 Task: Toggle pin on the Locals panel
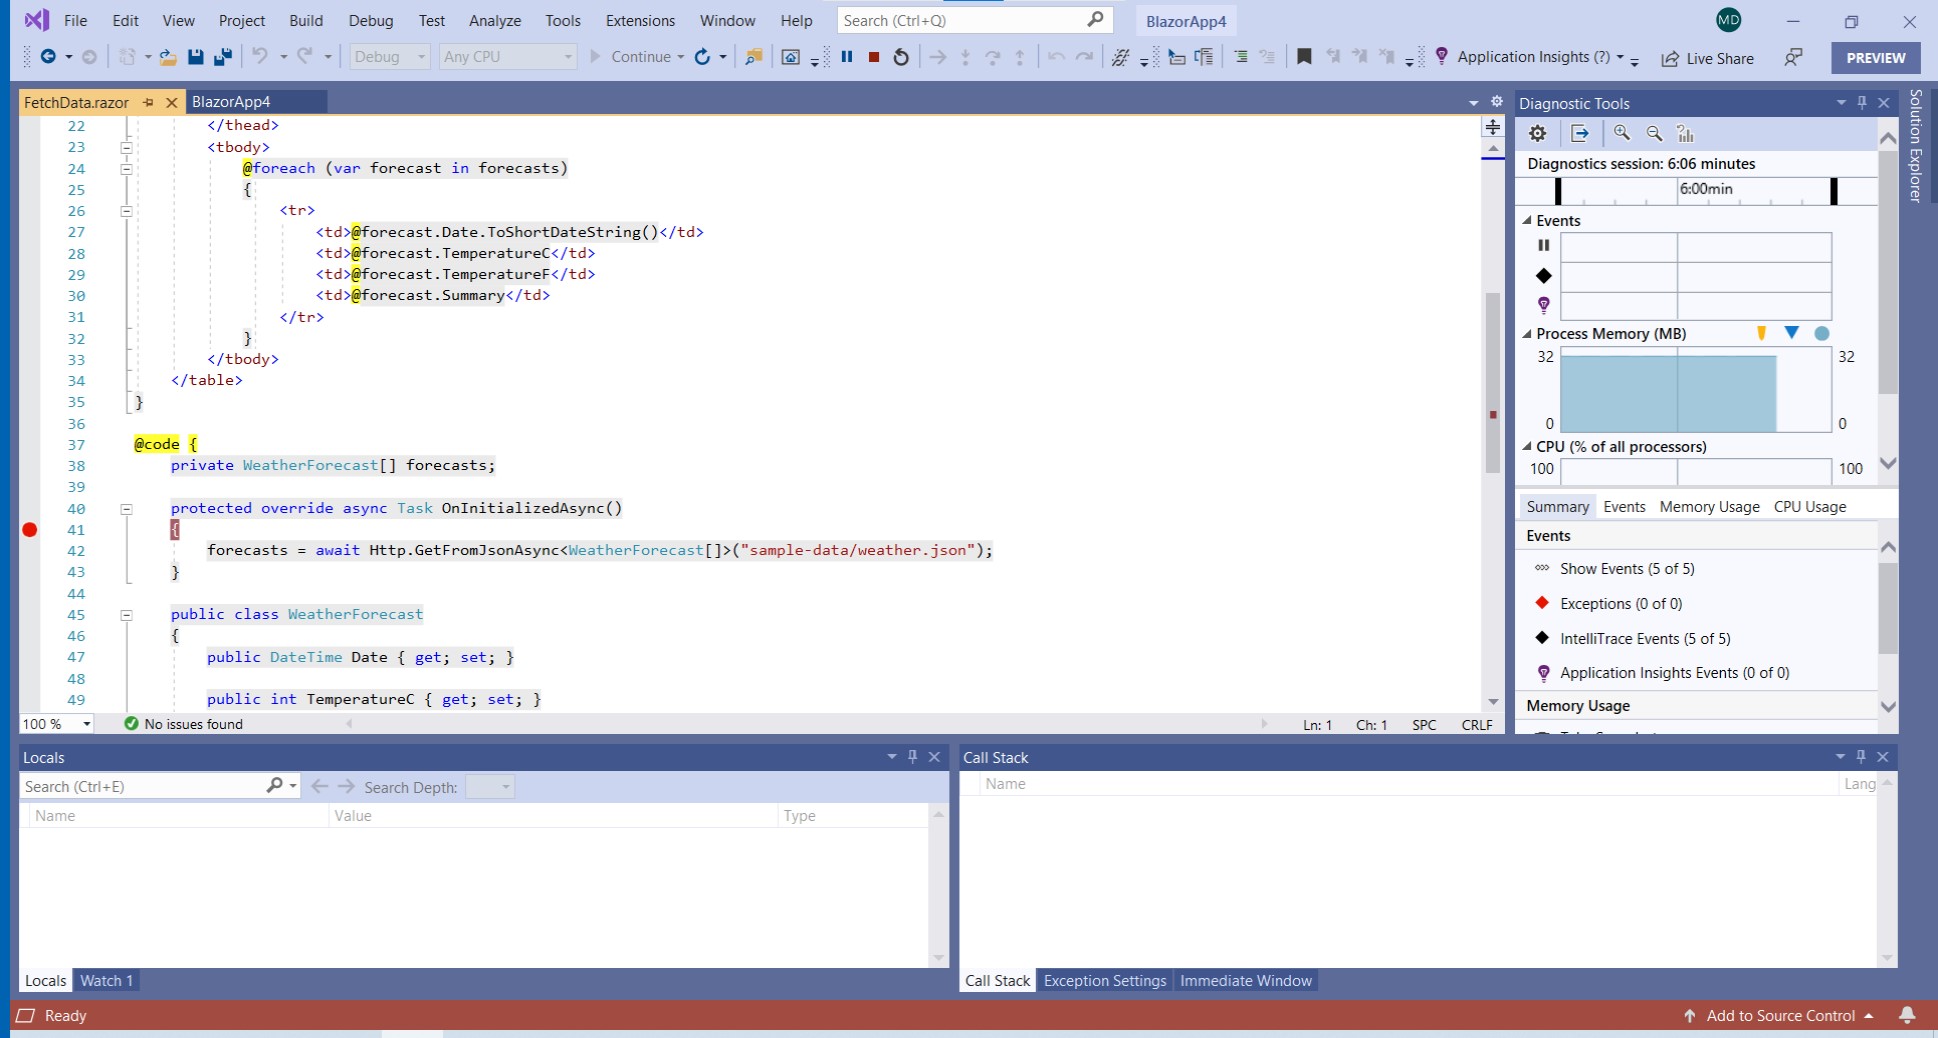(x=912, y=757)
